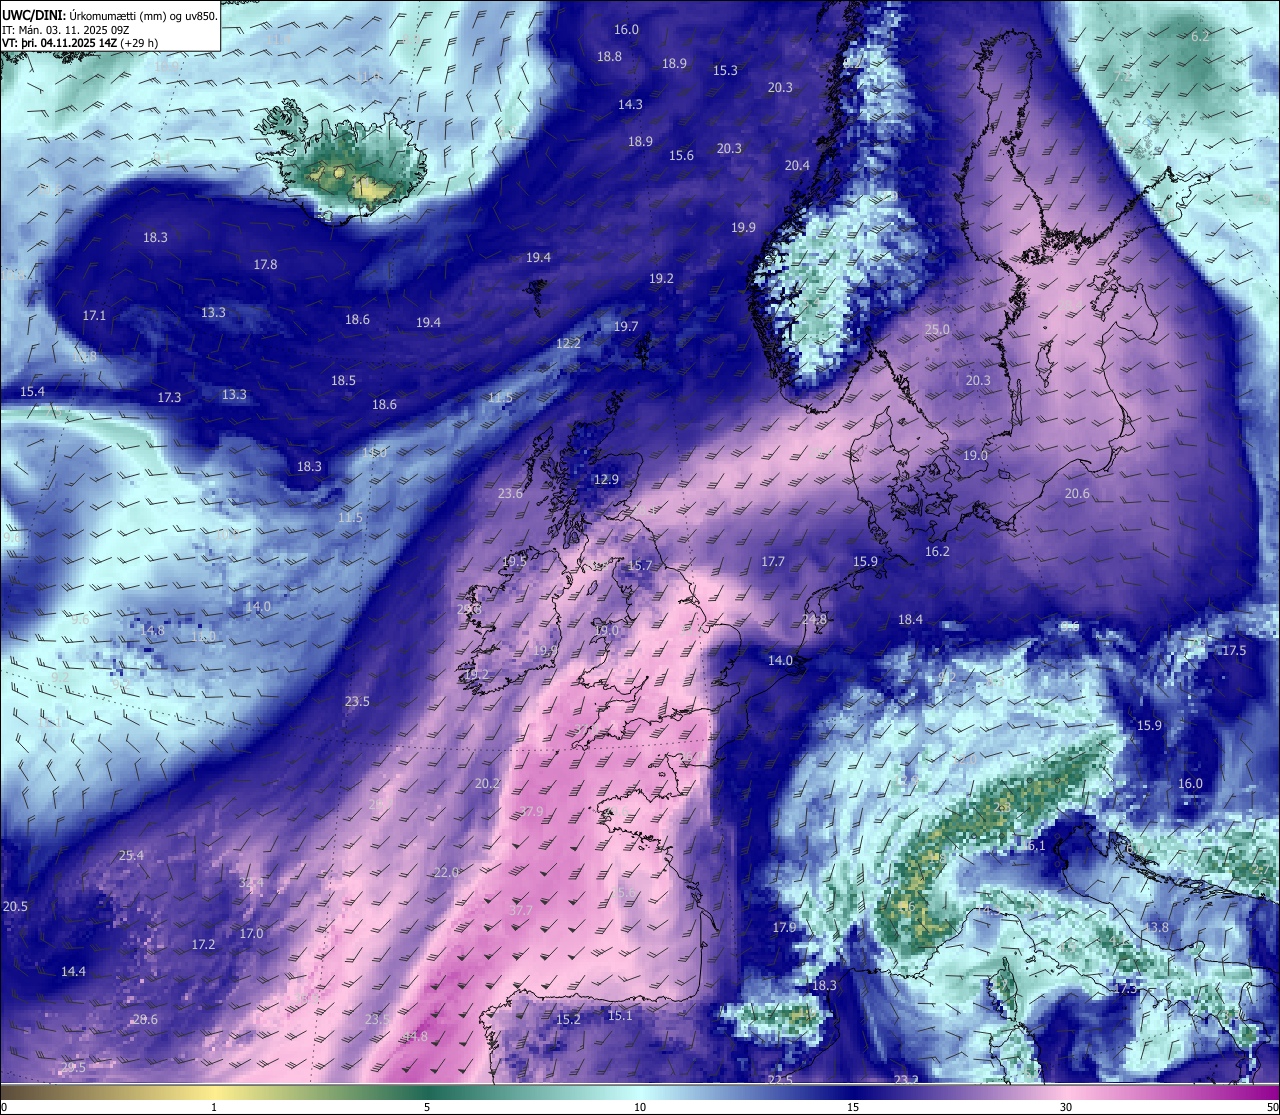Select the colorbar tick label 10
Screen dimensions: 1280x1115
pyautogui.click(x=640, y=1107)
